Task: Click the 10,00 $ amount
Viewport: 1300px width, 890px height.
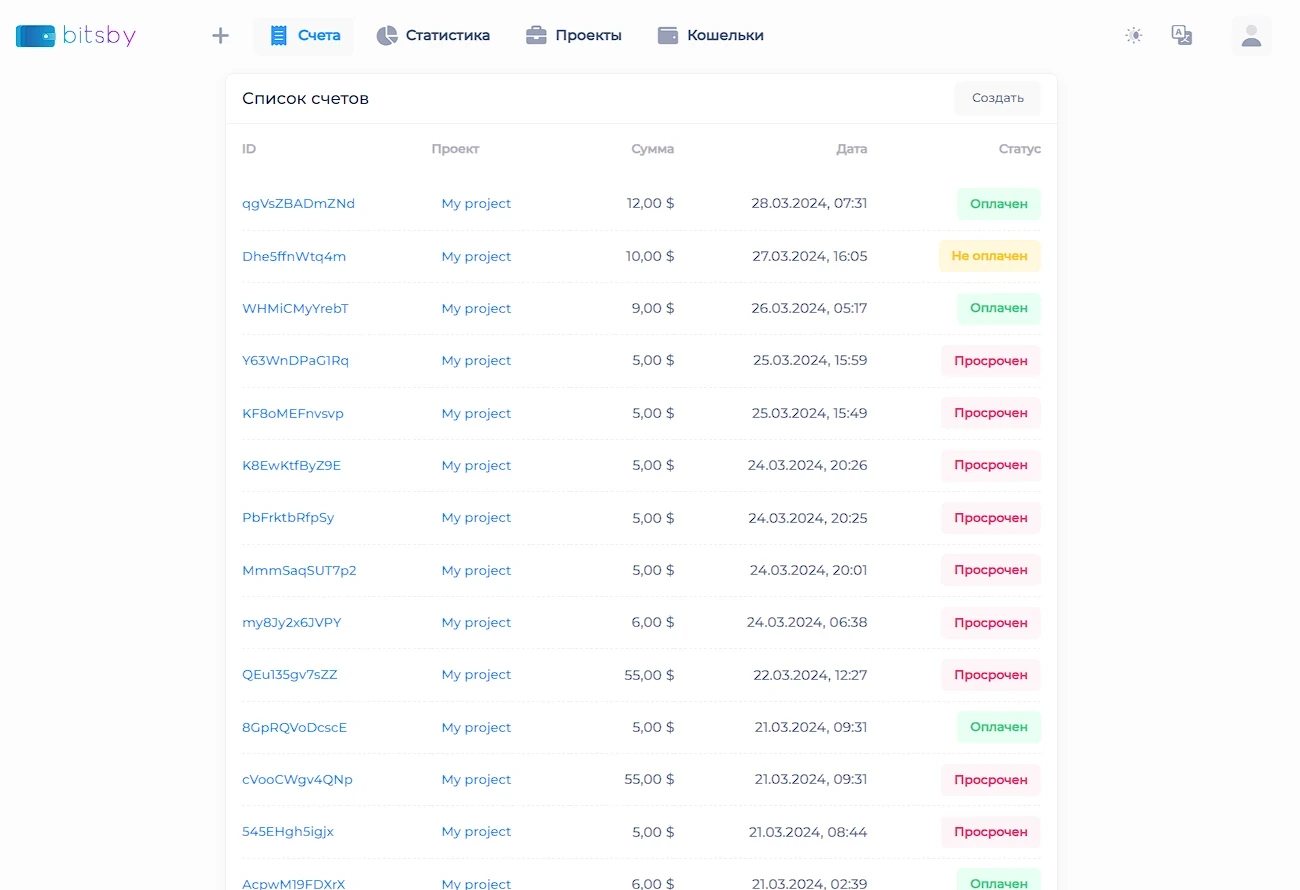Action: (650, 256)
